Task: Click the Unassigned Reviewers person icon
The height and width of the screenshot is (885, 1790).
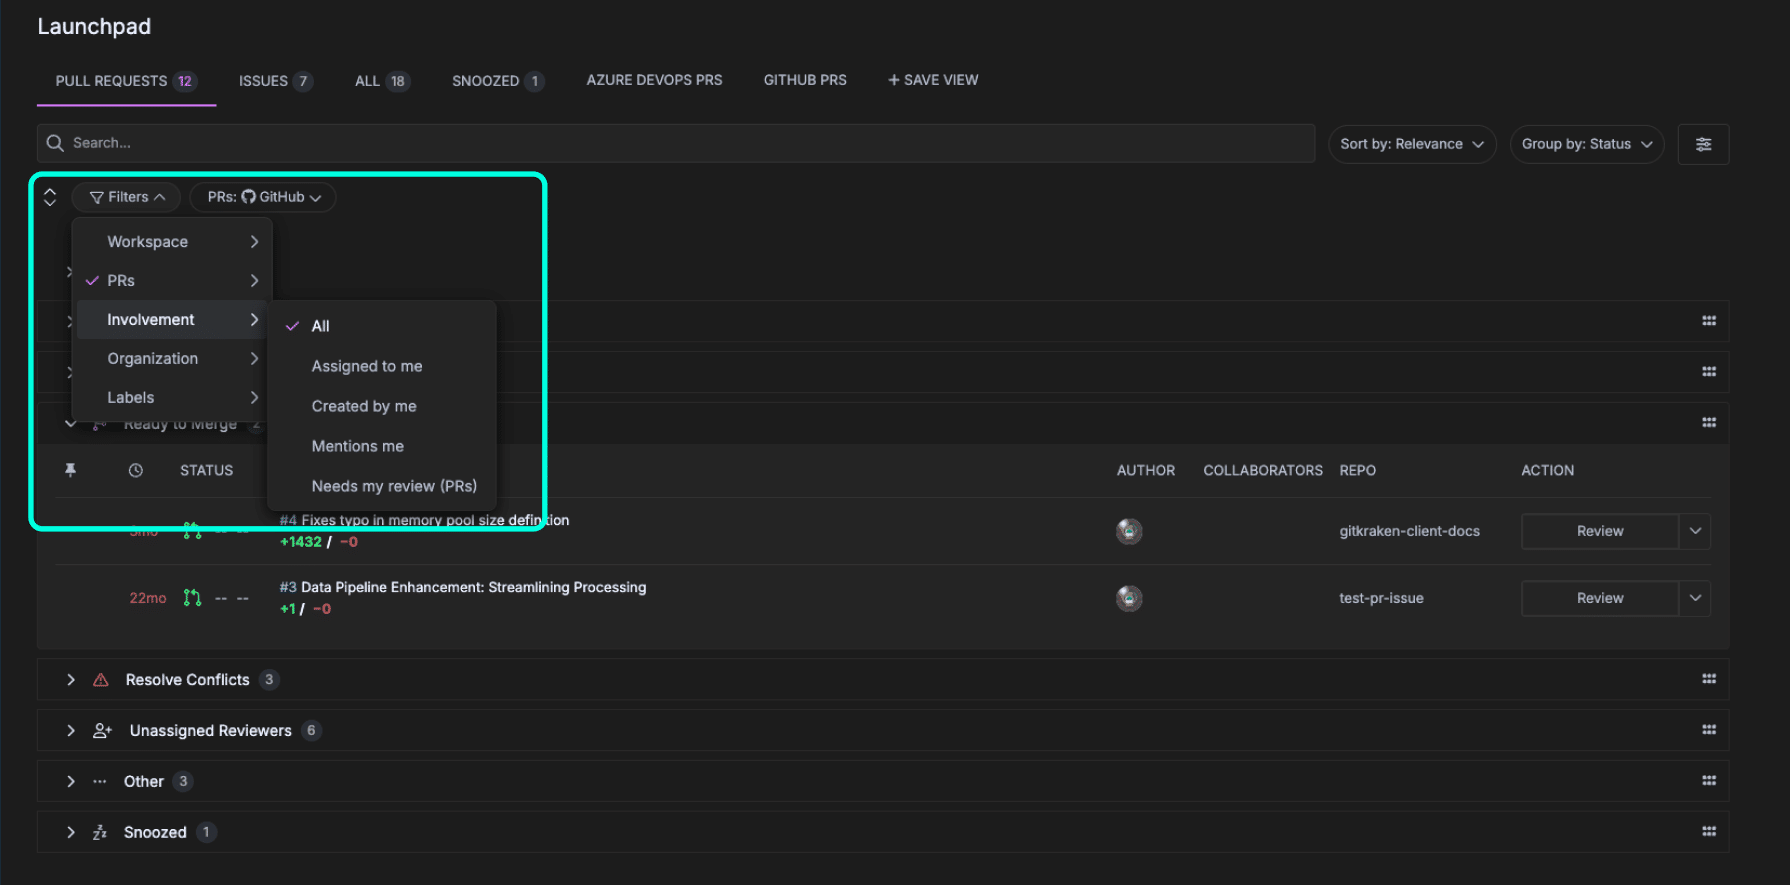Action: click(102, 731)
